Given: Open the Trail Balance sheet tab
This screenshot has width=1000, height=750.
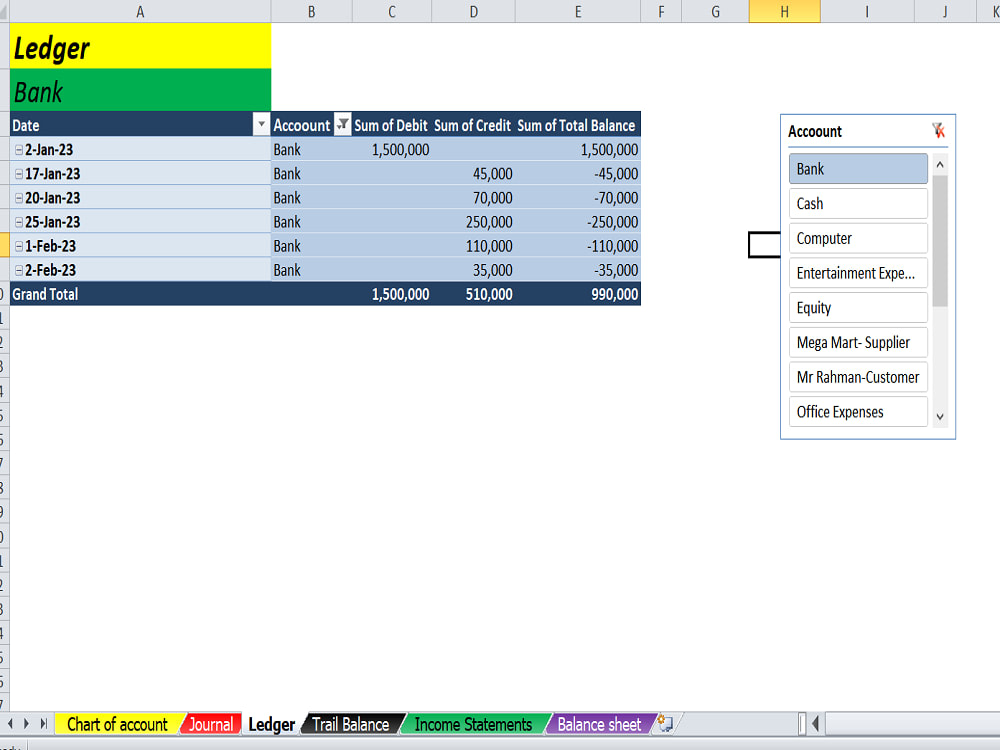Looking at the screenshot, I should (352, 724).
